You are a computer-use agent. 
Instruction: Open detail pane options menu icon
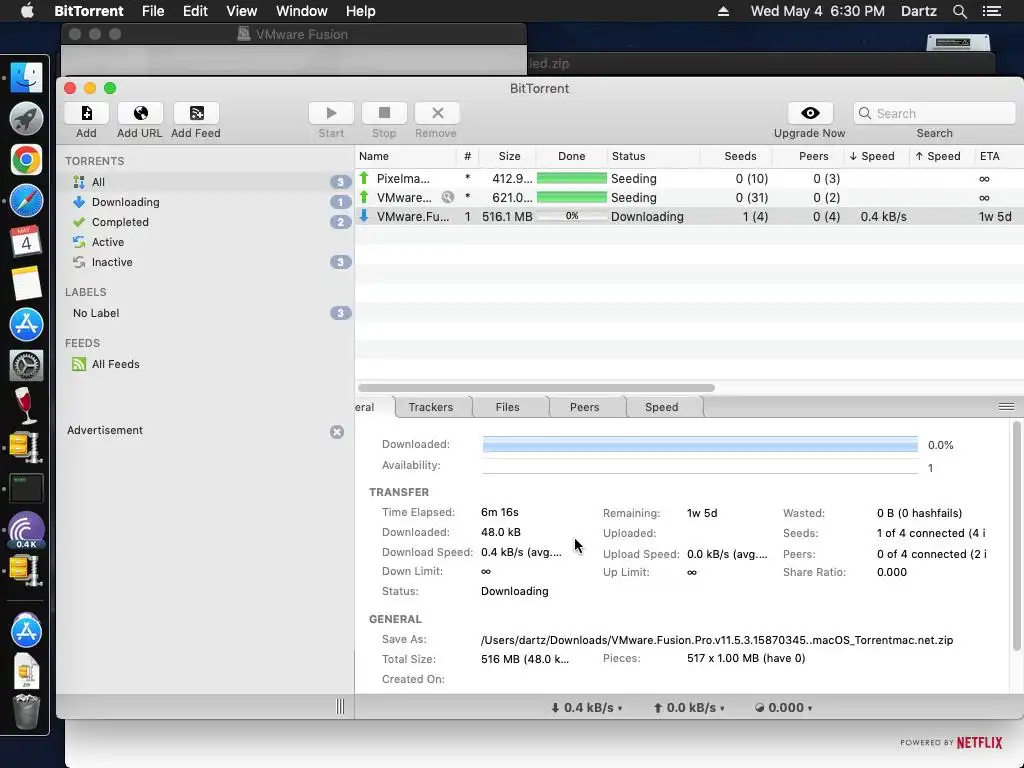tap(1006, 407)
